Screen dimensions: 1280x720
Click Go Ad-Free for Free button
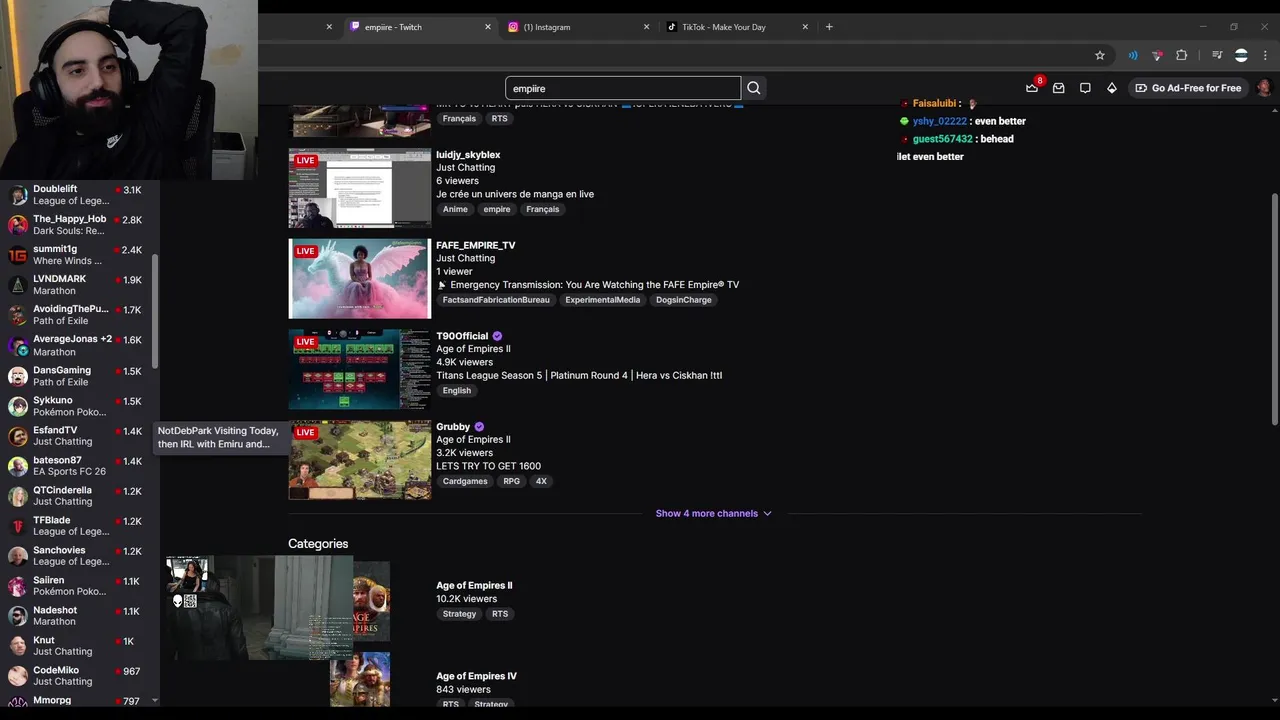click(x=1188, y=88)
